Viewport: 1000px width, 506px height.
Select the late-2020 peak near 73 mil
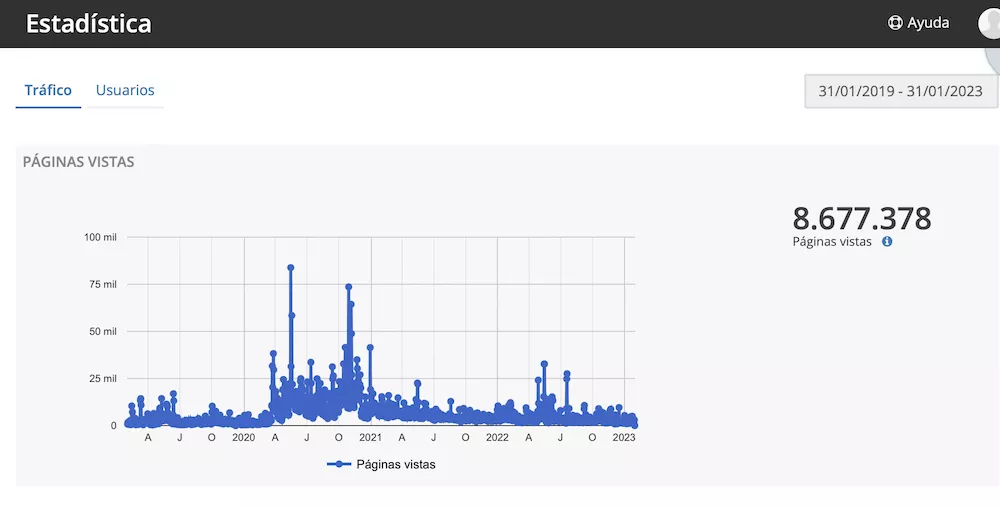click(x=349, y=287)
